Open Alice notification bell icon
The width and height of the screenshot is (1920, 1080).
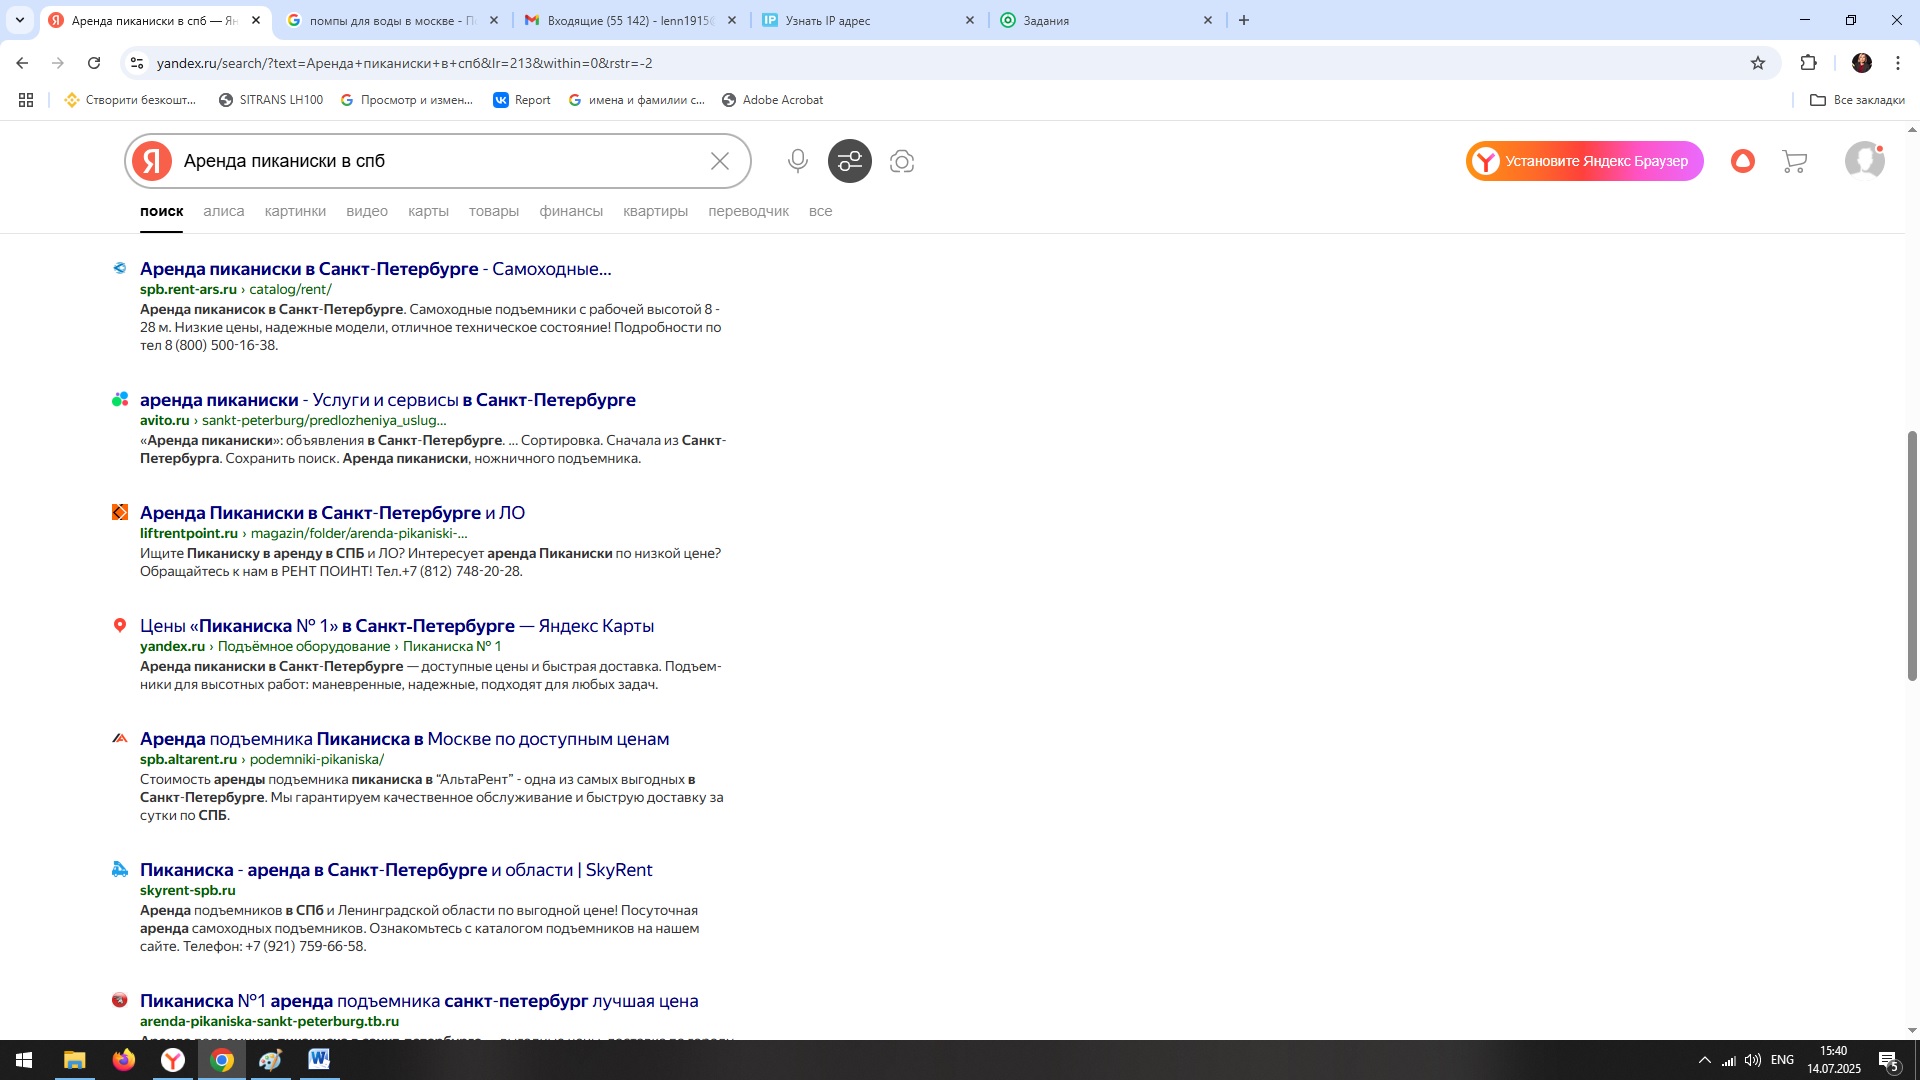[x=1743, y=161]
